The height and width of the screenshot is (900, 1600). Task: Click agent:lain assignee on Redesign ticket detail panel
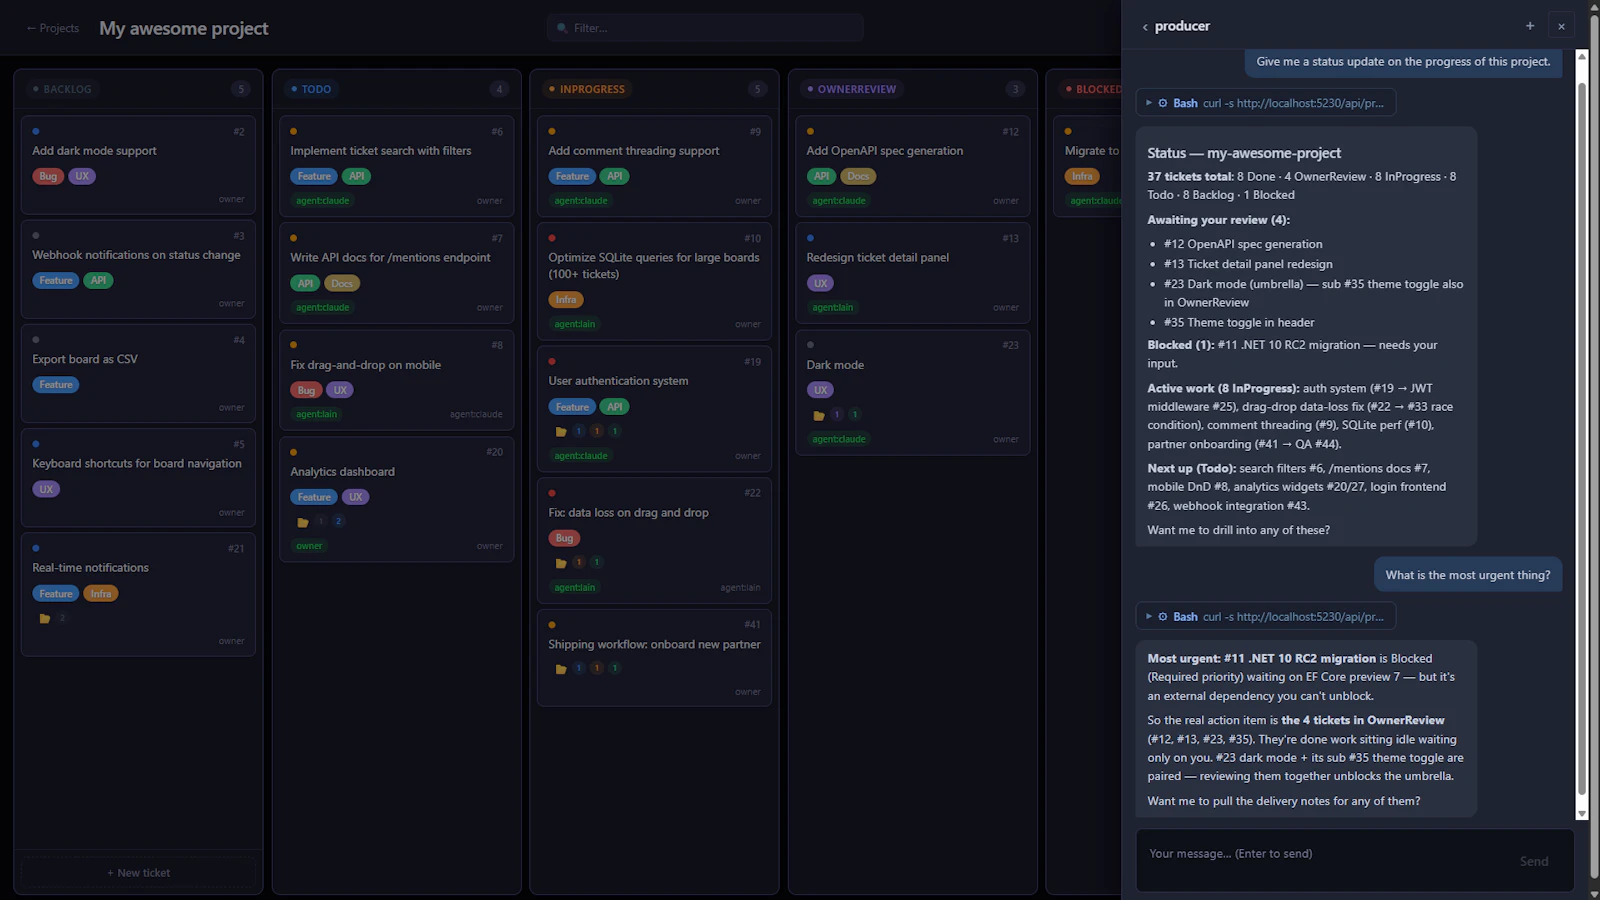[x=833, y=308]
